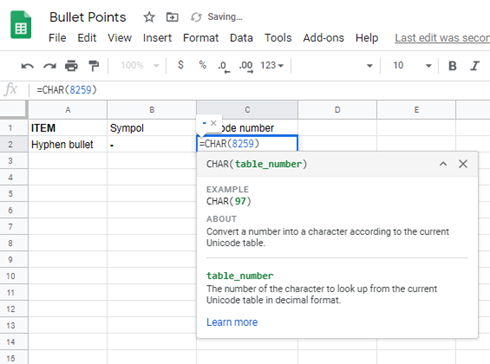Click the print icon
490x364 pixels.
71,66
